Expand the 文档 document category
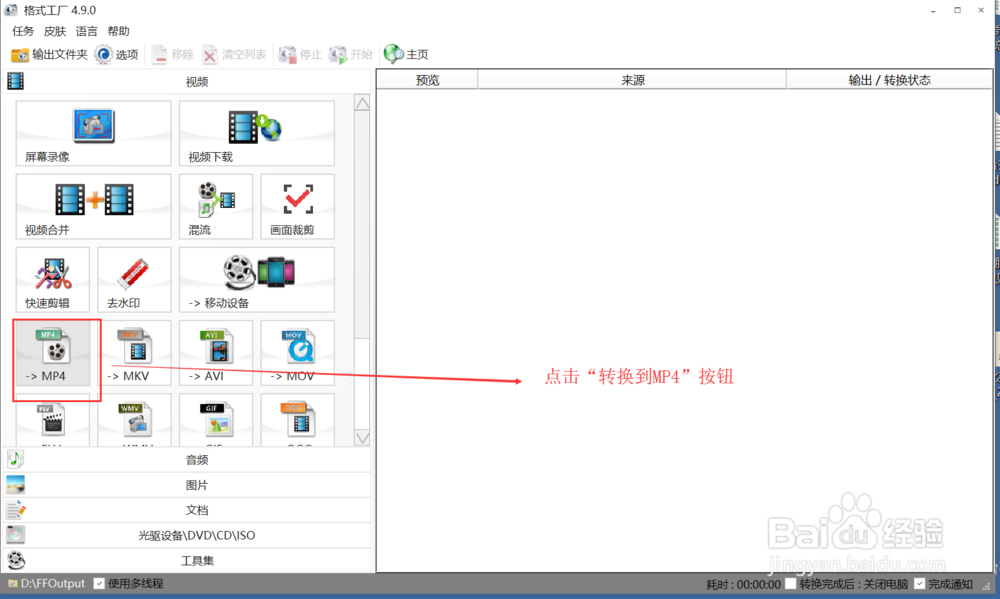The image size is (1000, 599). 188,510
